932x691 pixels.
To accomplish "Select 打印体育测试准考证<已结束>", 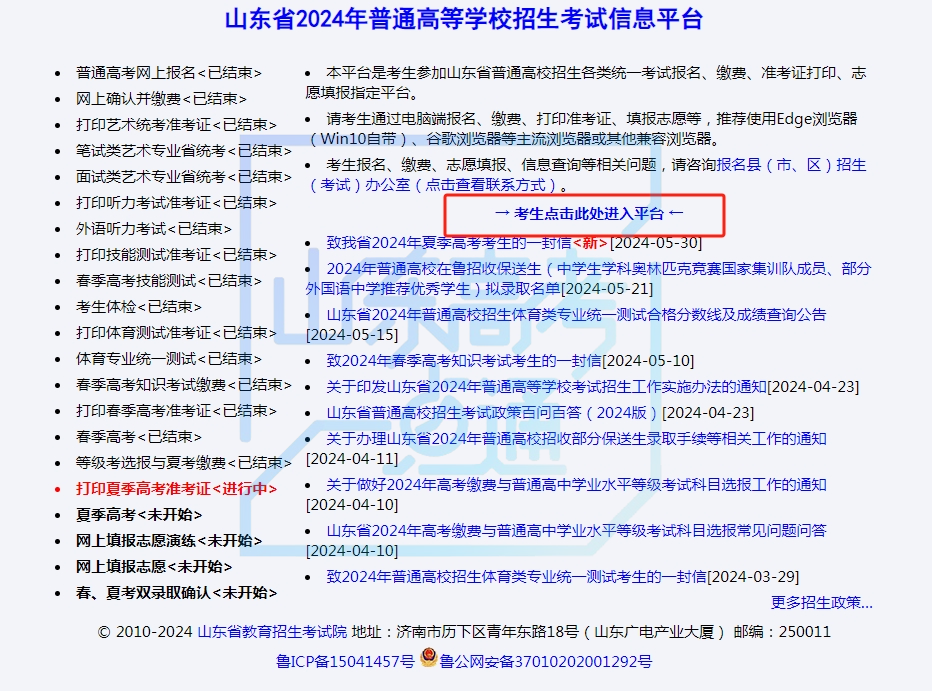I will [x=176, y=333].
